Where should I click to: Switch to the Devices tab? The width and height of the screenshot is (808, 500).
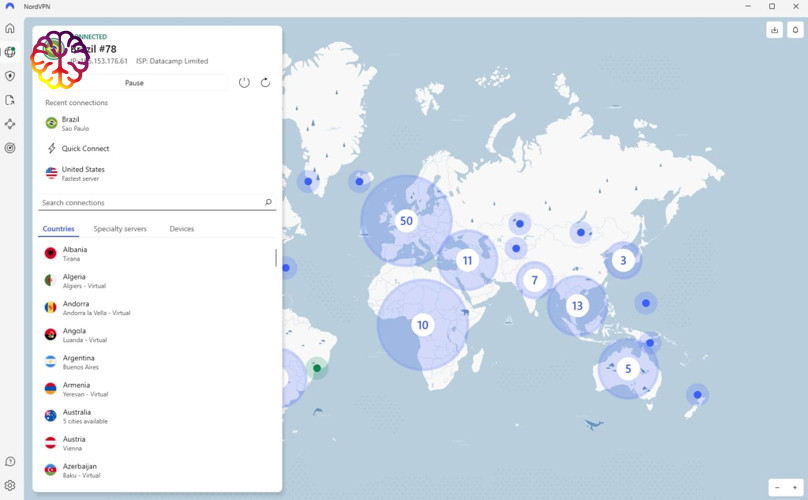coord(182,229)
